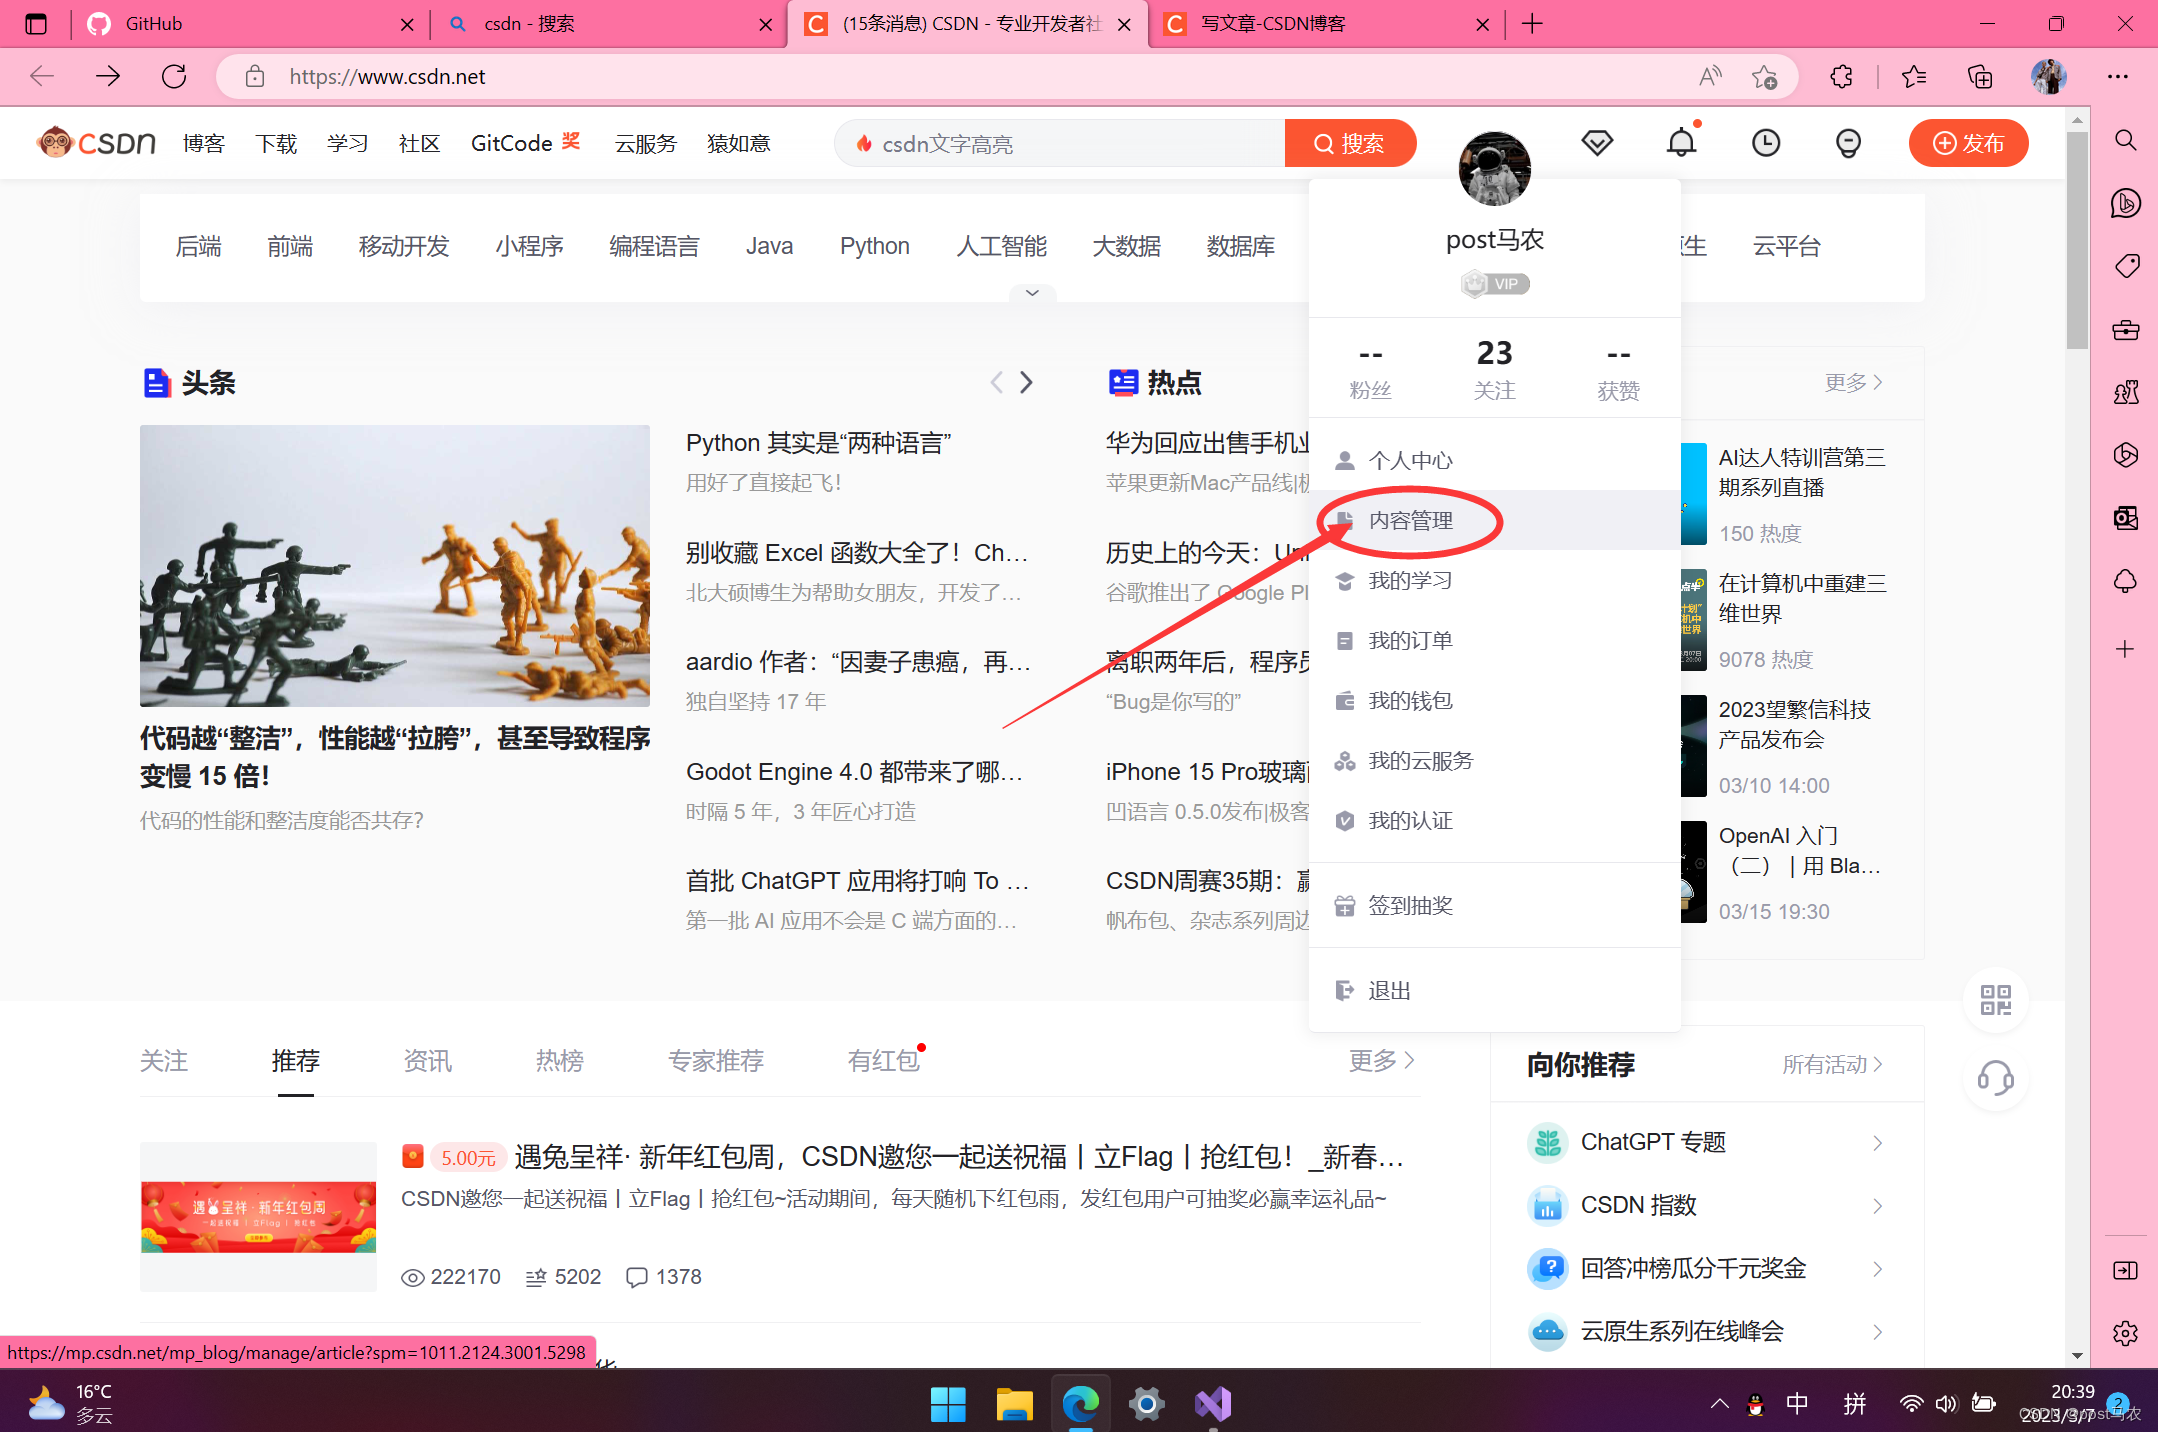Click the floating QR code icon
Screen dimensions: 2158x1432
click(1996, 1000)
